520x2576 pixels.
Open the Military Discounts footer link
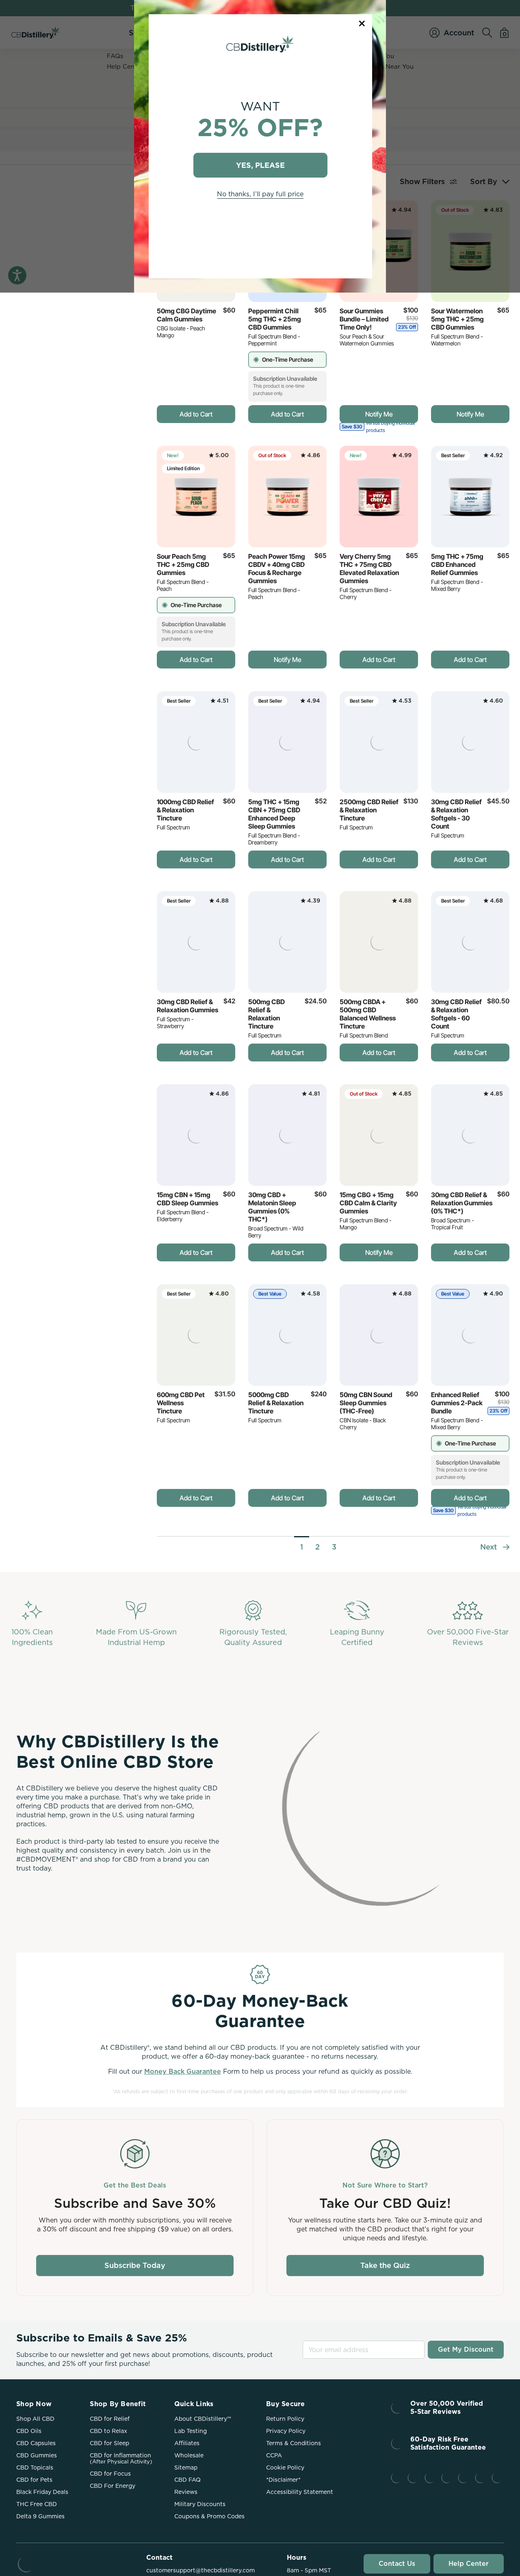pyautogui.click(x=200, y=2504)
